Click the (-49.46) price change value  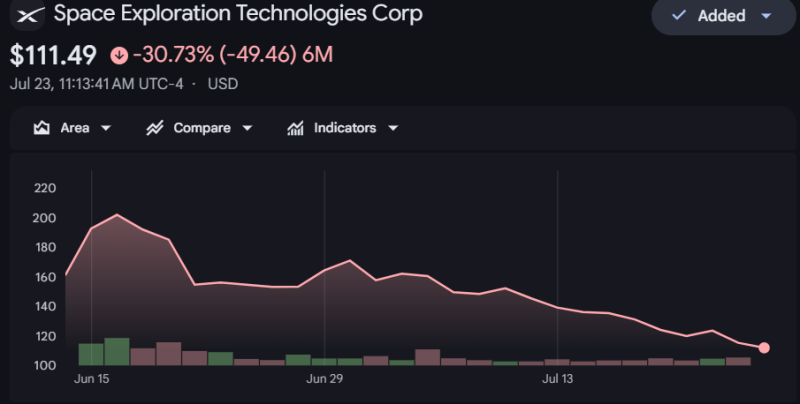click(x=258, y=55)
